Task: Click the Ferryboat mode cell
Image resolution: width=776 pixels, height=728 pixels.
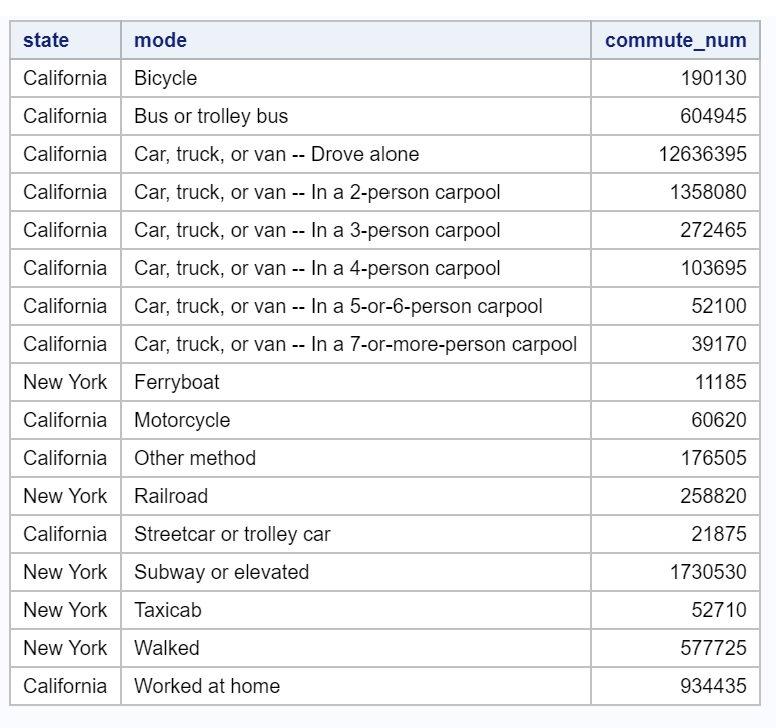Action: click(177, 382)
